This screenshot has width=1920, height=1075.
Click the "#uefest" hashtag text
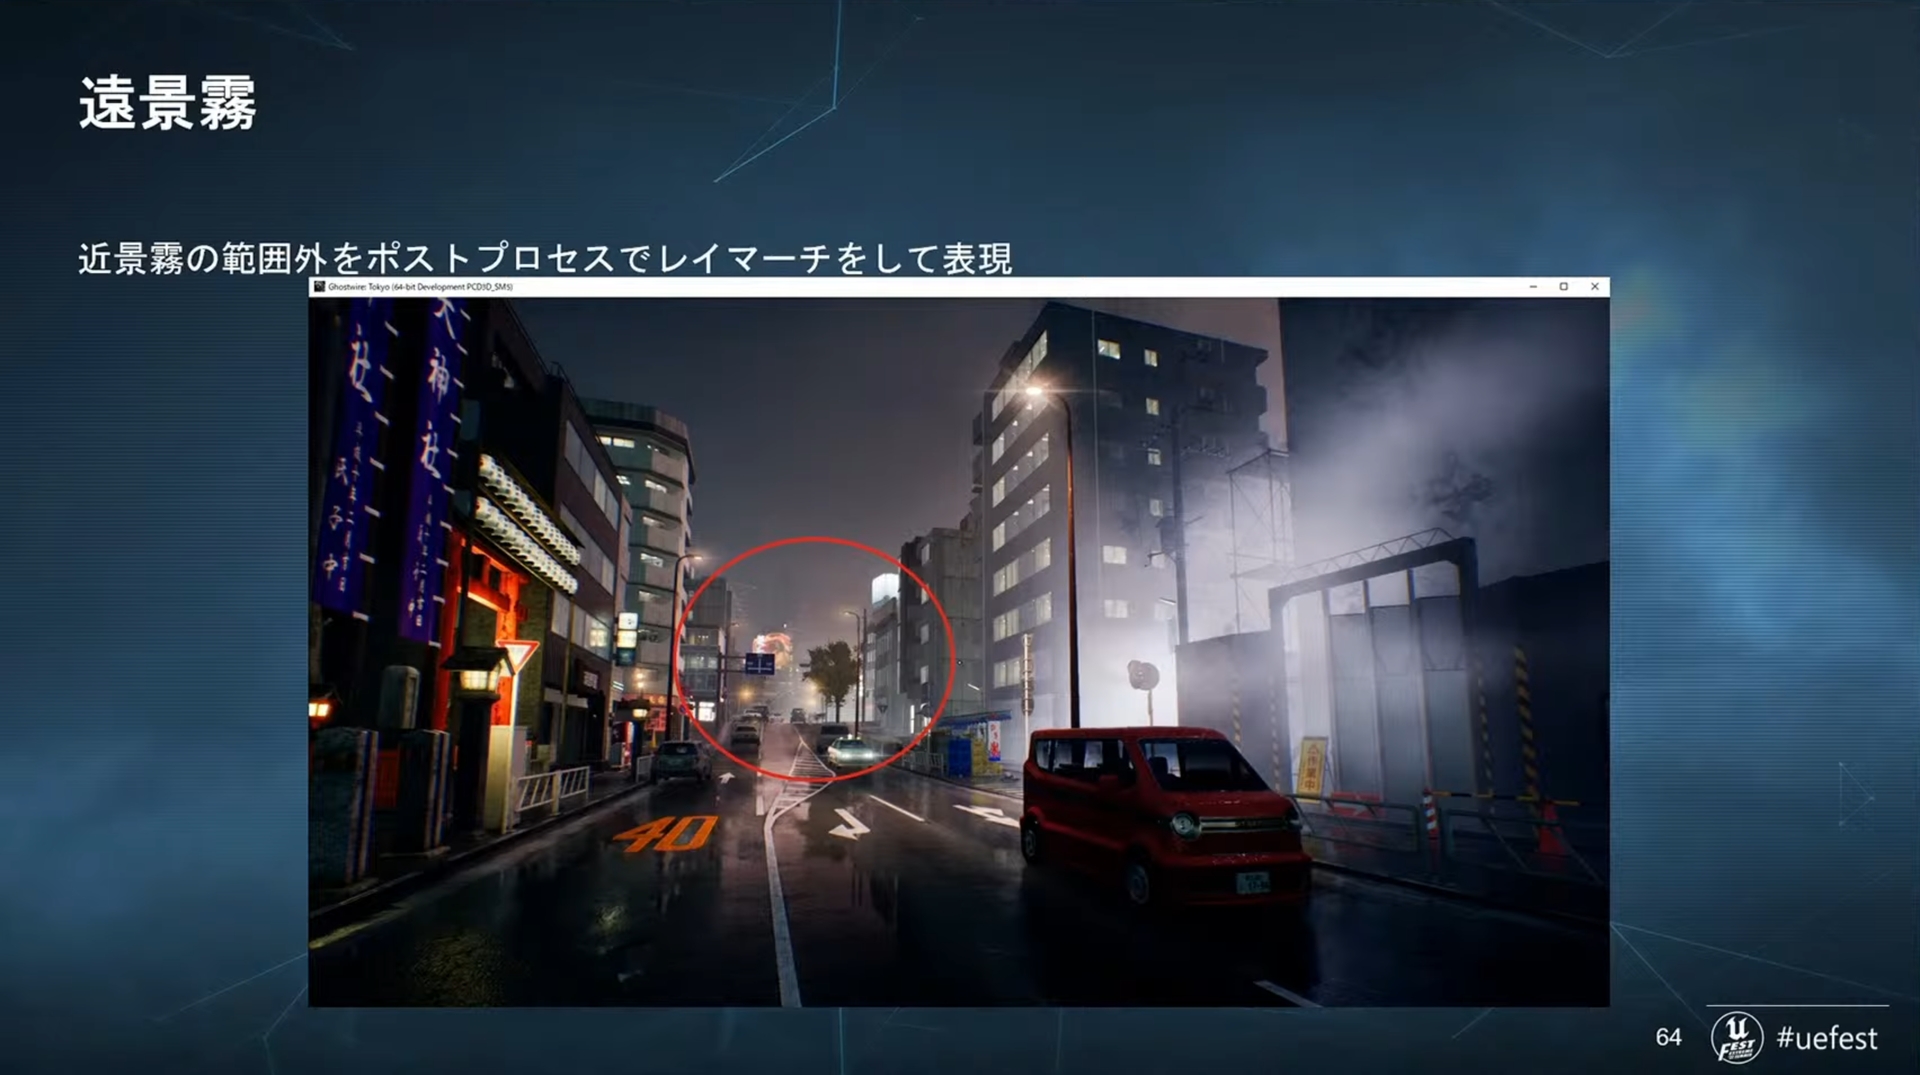pos(1827,1038)
